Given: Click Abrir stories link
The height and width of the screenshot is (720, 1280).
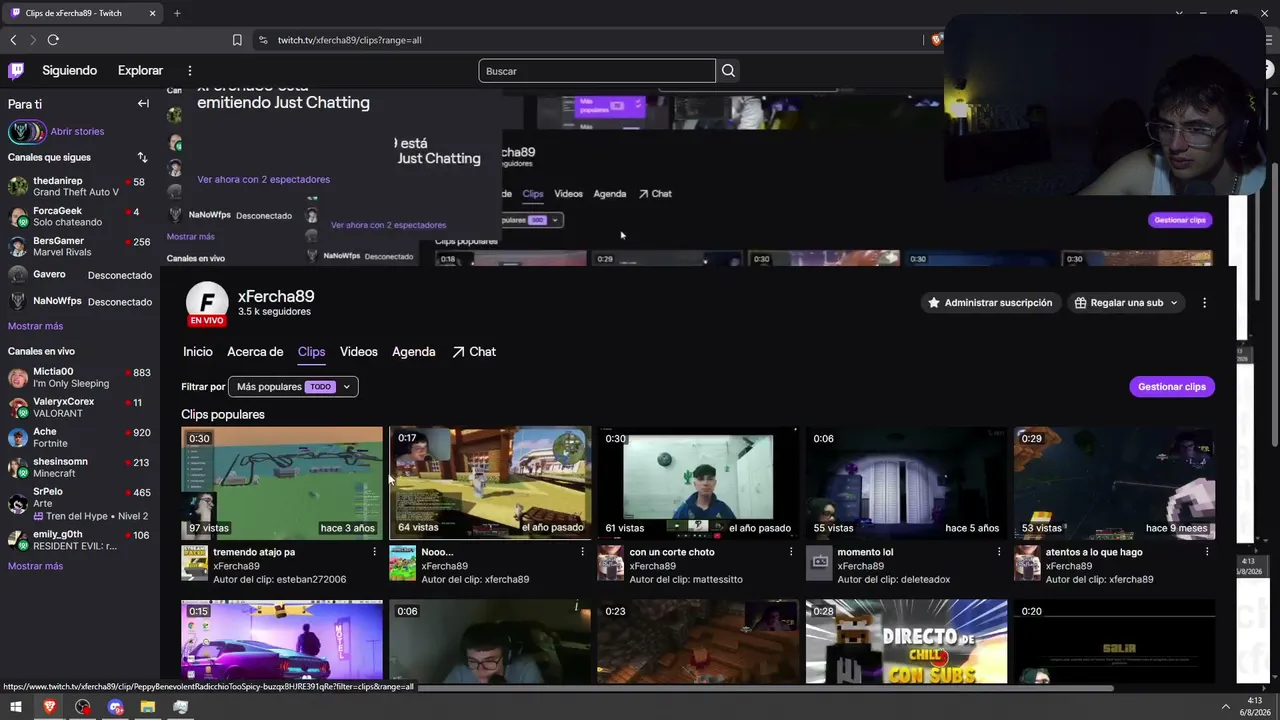Looking at the screenshot, I should (77, 131).
